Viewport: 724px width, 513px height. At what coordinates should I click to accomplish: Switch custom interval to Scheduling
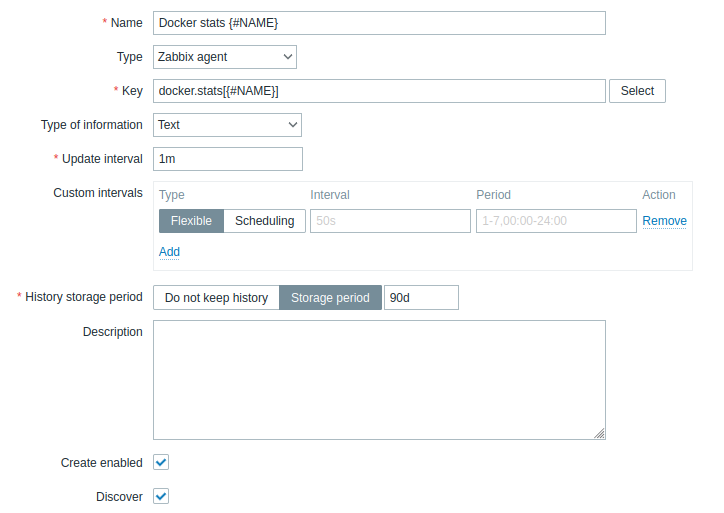point(264,221)
